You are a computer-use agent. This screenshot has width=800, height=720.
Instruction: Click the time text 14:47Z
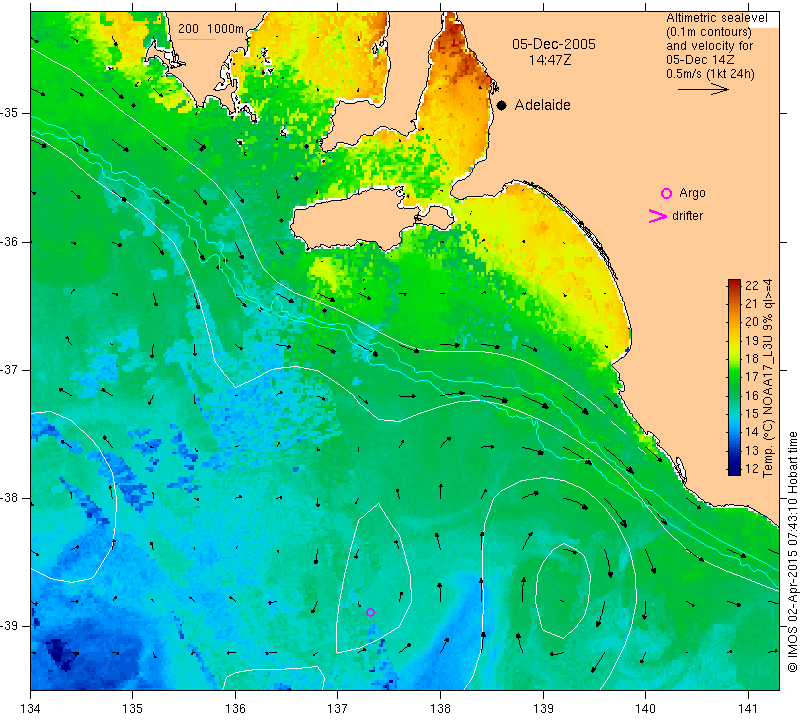(550, 60)
